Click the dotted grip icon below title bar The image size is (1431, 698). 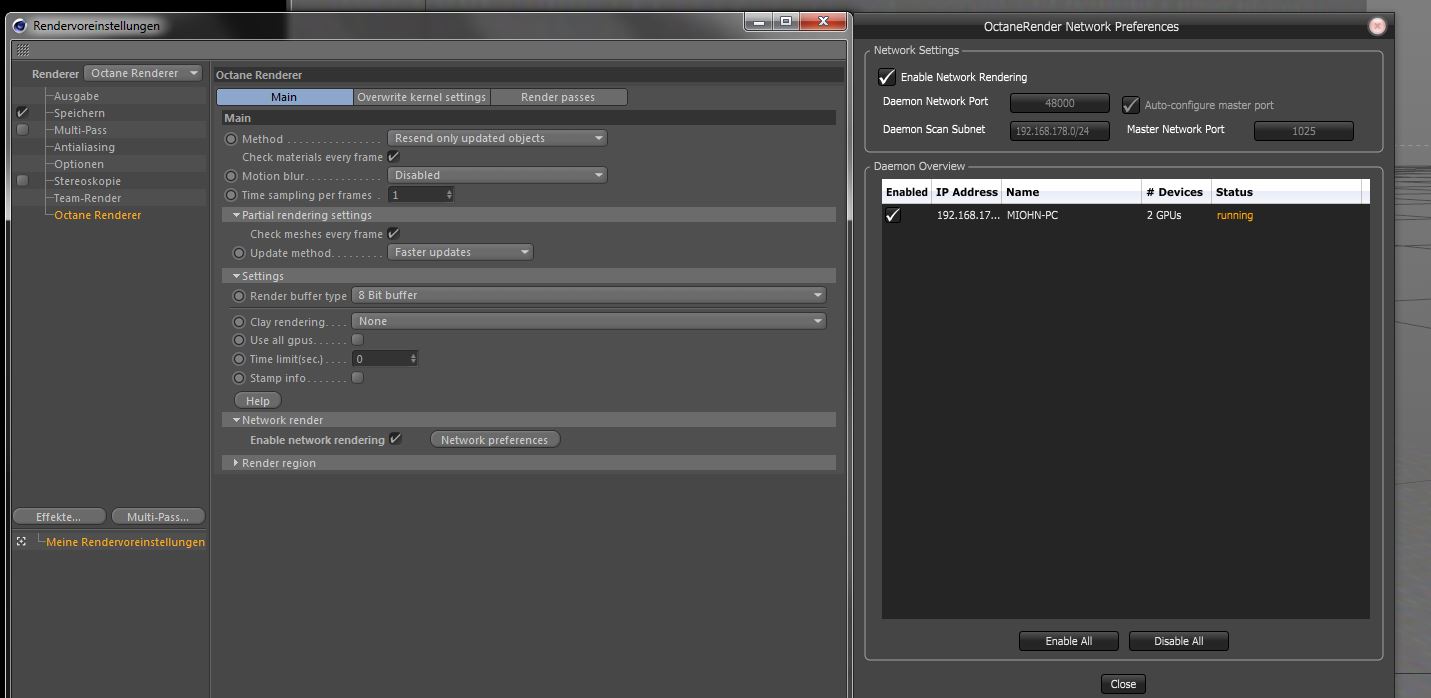pos(23,50)
